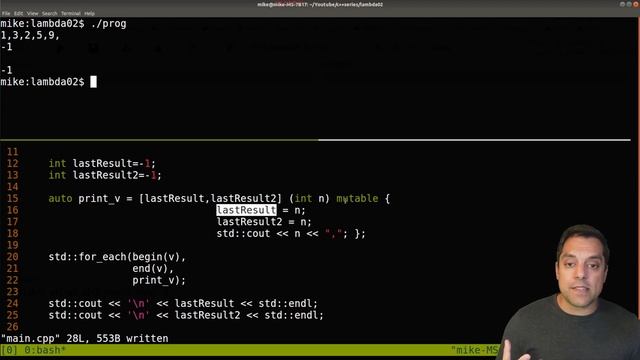
Task: Click line number 11
Action: [x=12, y=152]
